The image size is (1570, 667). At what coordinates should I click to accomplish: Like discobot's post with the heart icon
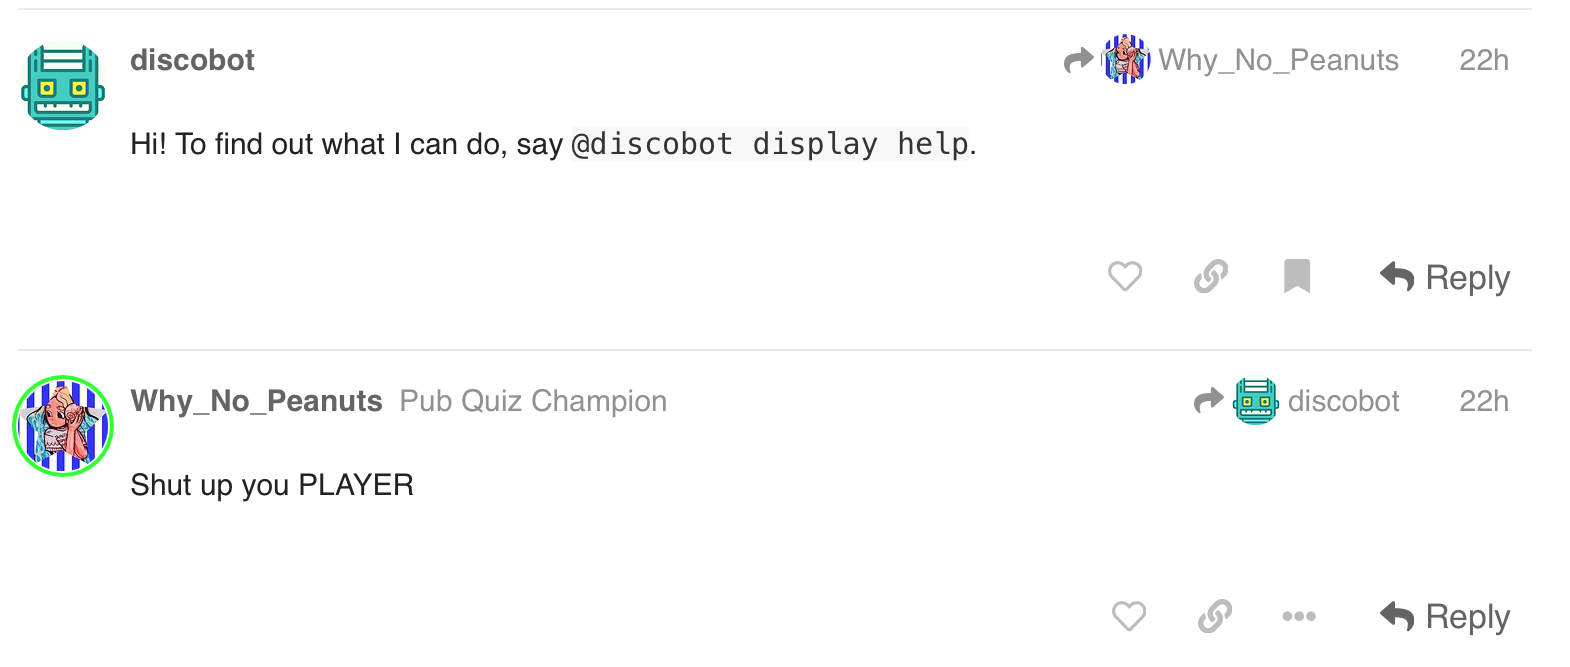[1125, 276]
